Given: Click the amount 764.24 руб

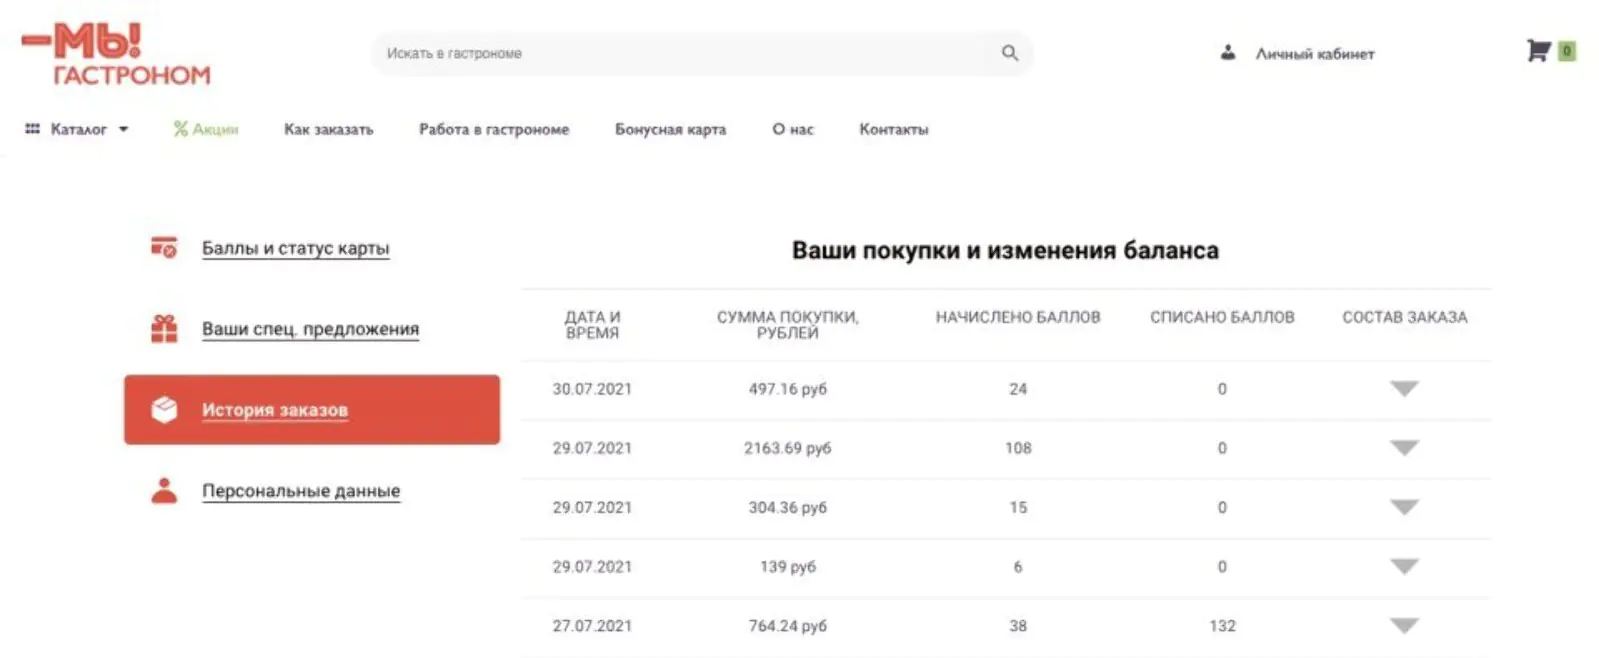Looking at the screenshot, I should pyautogui.click(x=787, y=626).
